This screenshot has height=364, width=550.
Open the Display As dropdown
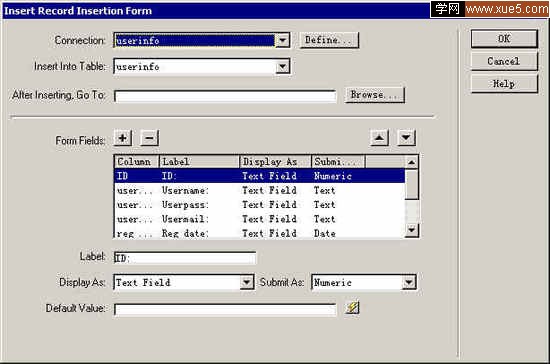[x=247, y=282]
